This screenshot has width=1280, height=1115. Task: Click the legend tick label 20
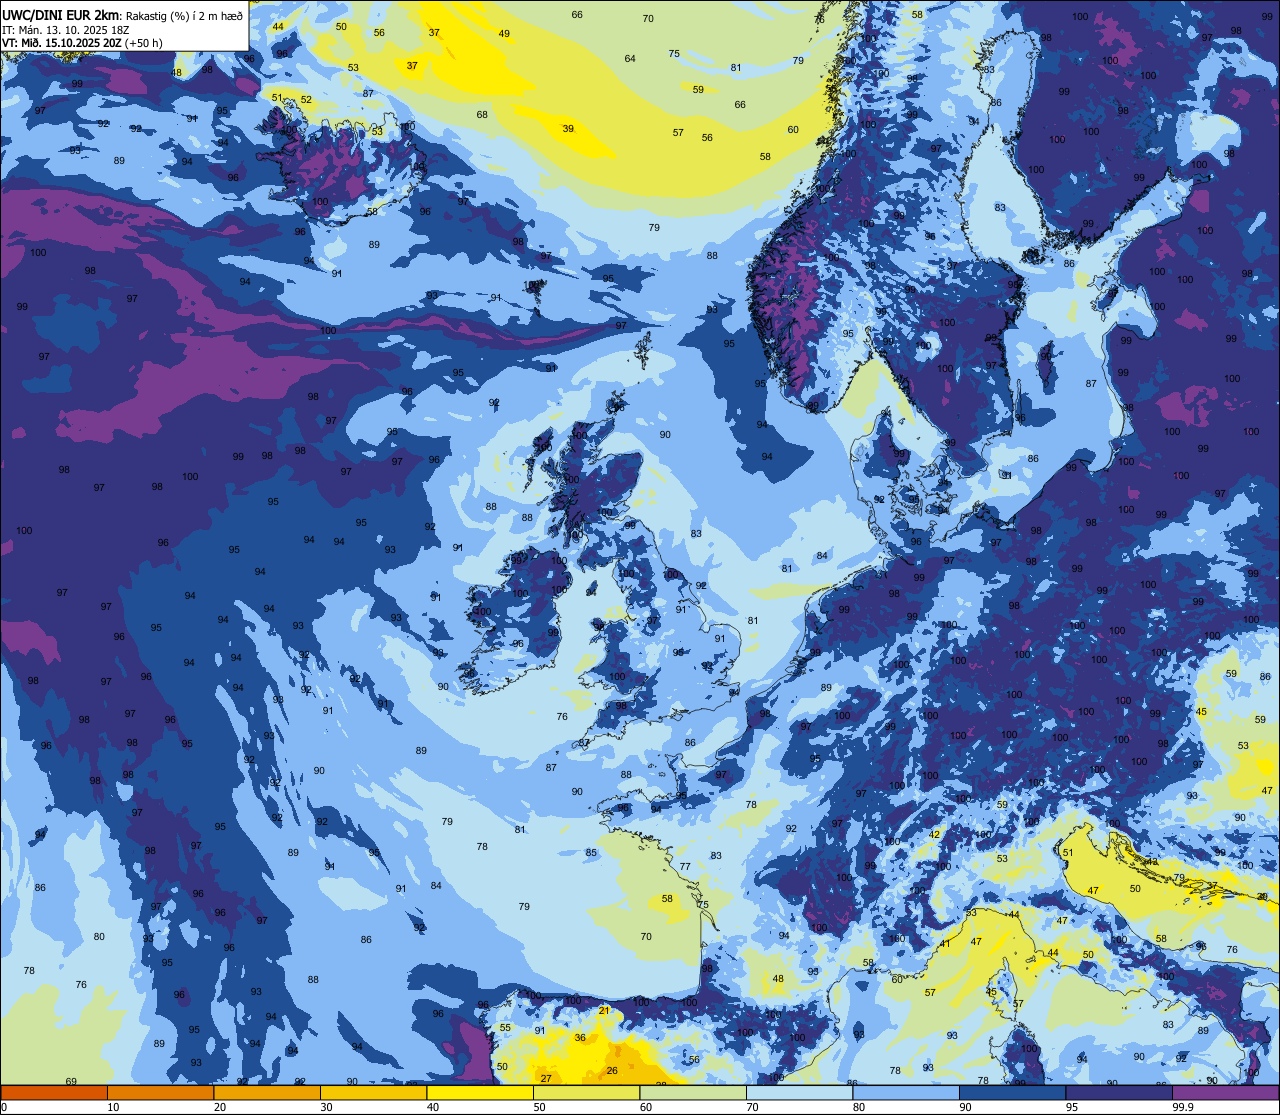pyautogui.click(x=220, y=1107)
